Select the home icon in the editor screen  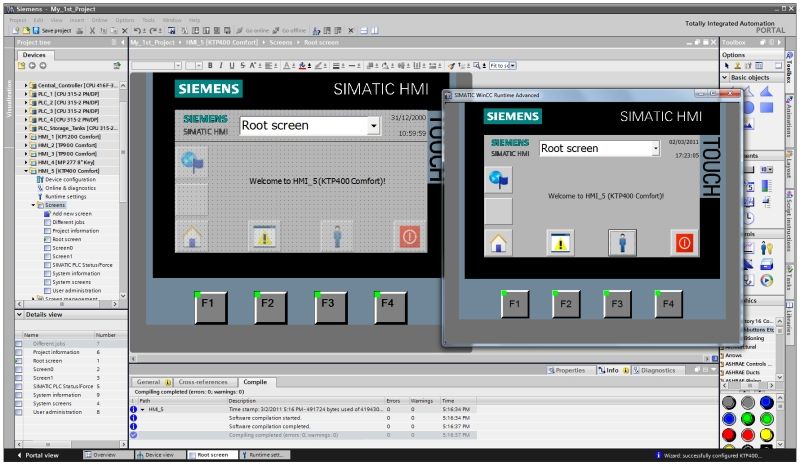pos(192,237)
